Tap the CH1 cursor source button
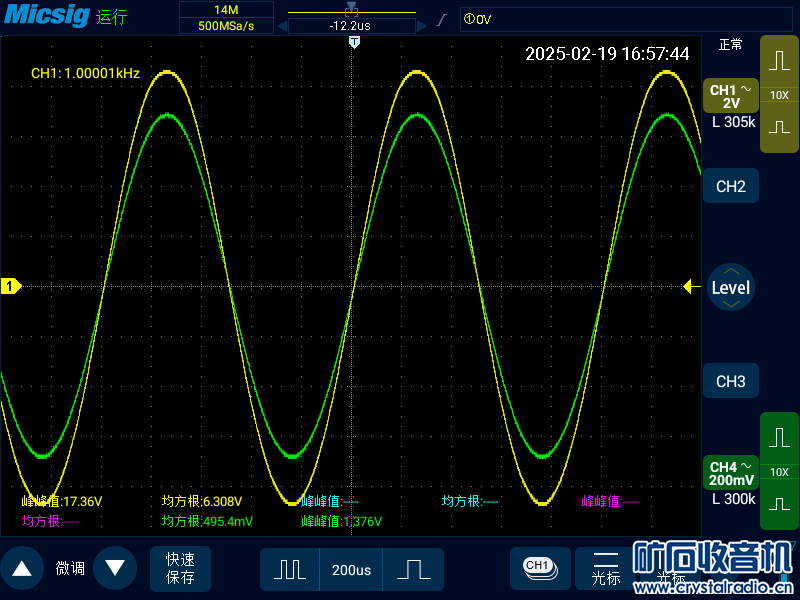Image resolution: width=800 pixels, height=600 pixels. 538,566
